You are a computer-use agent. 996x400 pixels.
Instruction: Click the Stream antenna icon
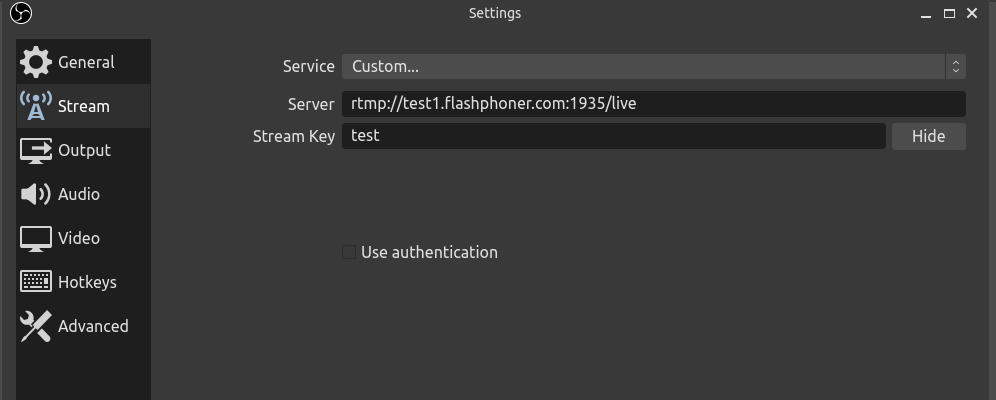coord(36,106)
